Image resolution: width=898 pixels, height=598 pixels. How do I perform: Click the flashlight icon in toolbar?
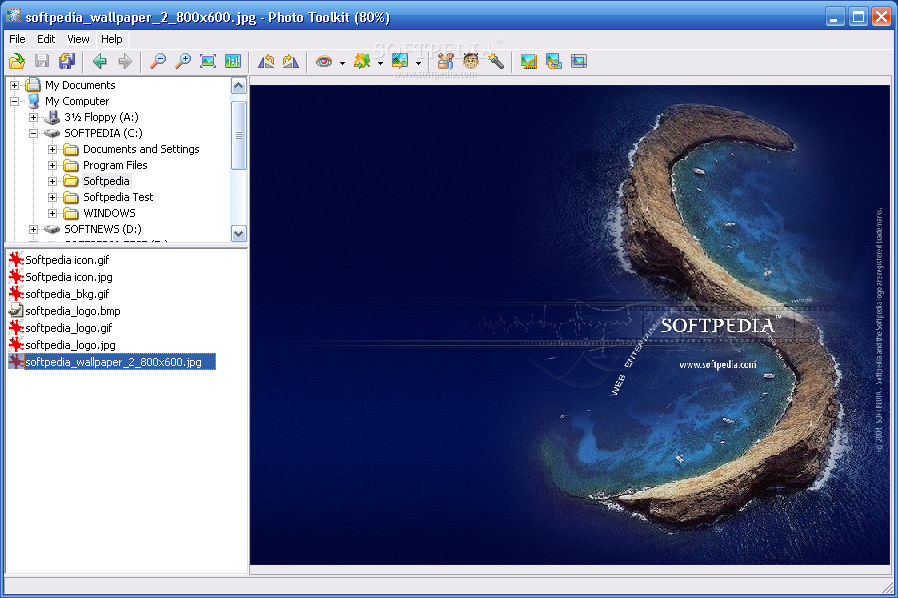[x=496, y=61]
